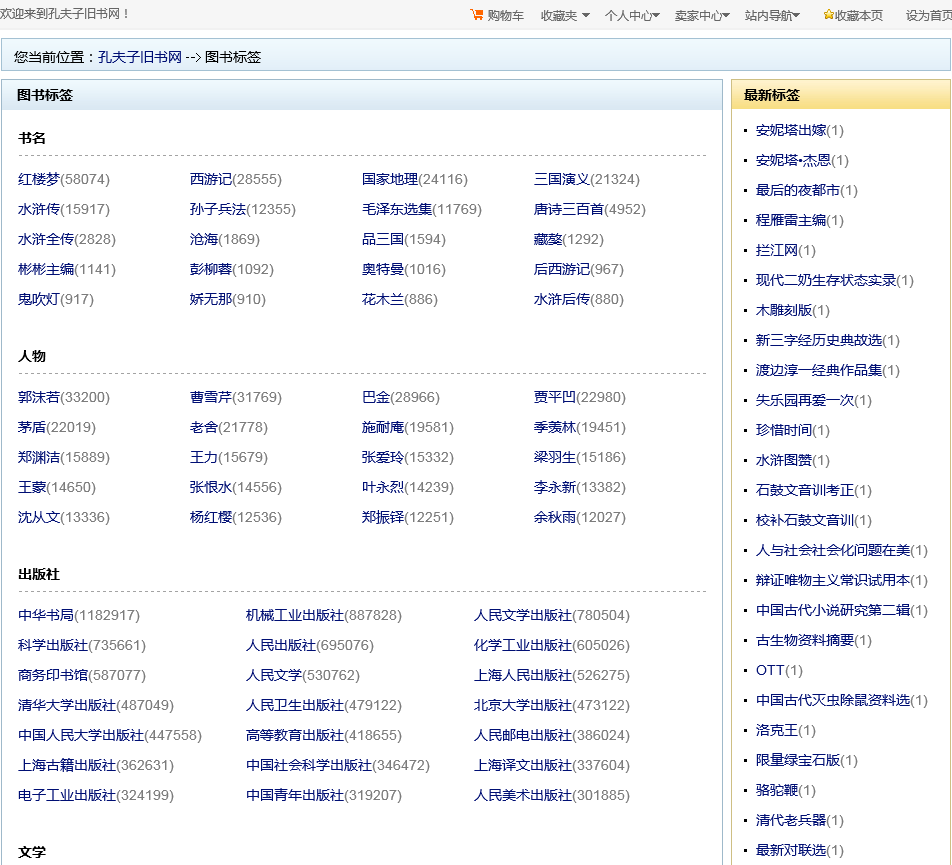952x865 pixels.
Task: Click the 人民美术出版社 tag
Action: click(x=523, y=795)
